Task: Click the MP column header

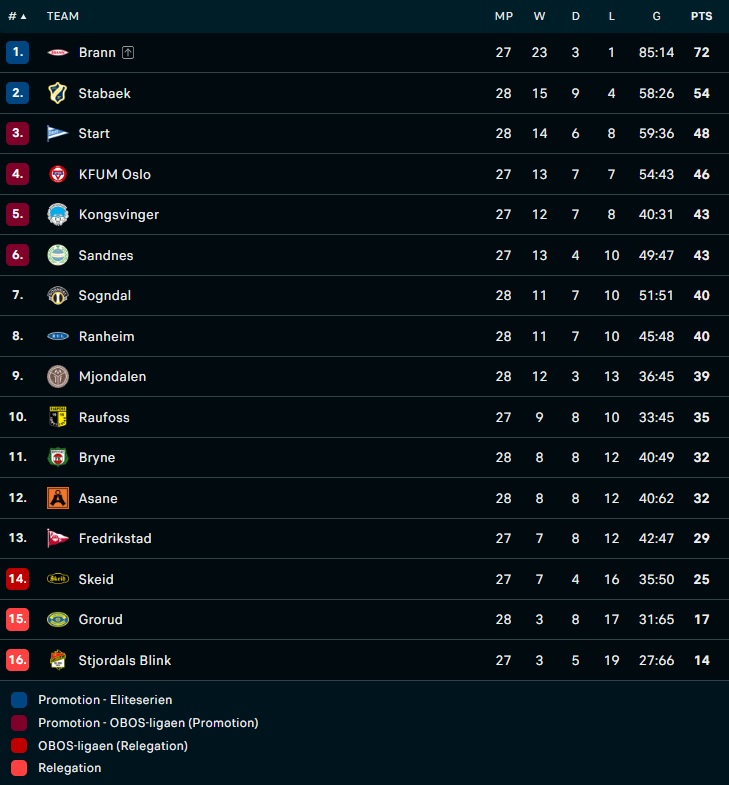Action: coord(503,16)
